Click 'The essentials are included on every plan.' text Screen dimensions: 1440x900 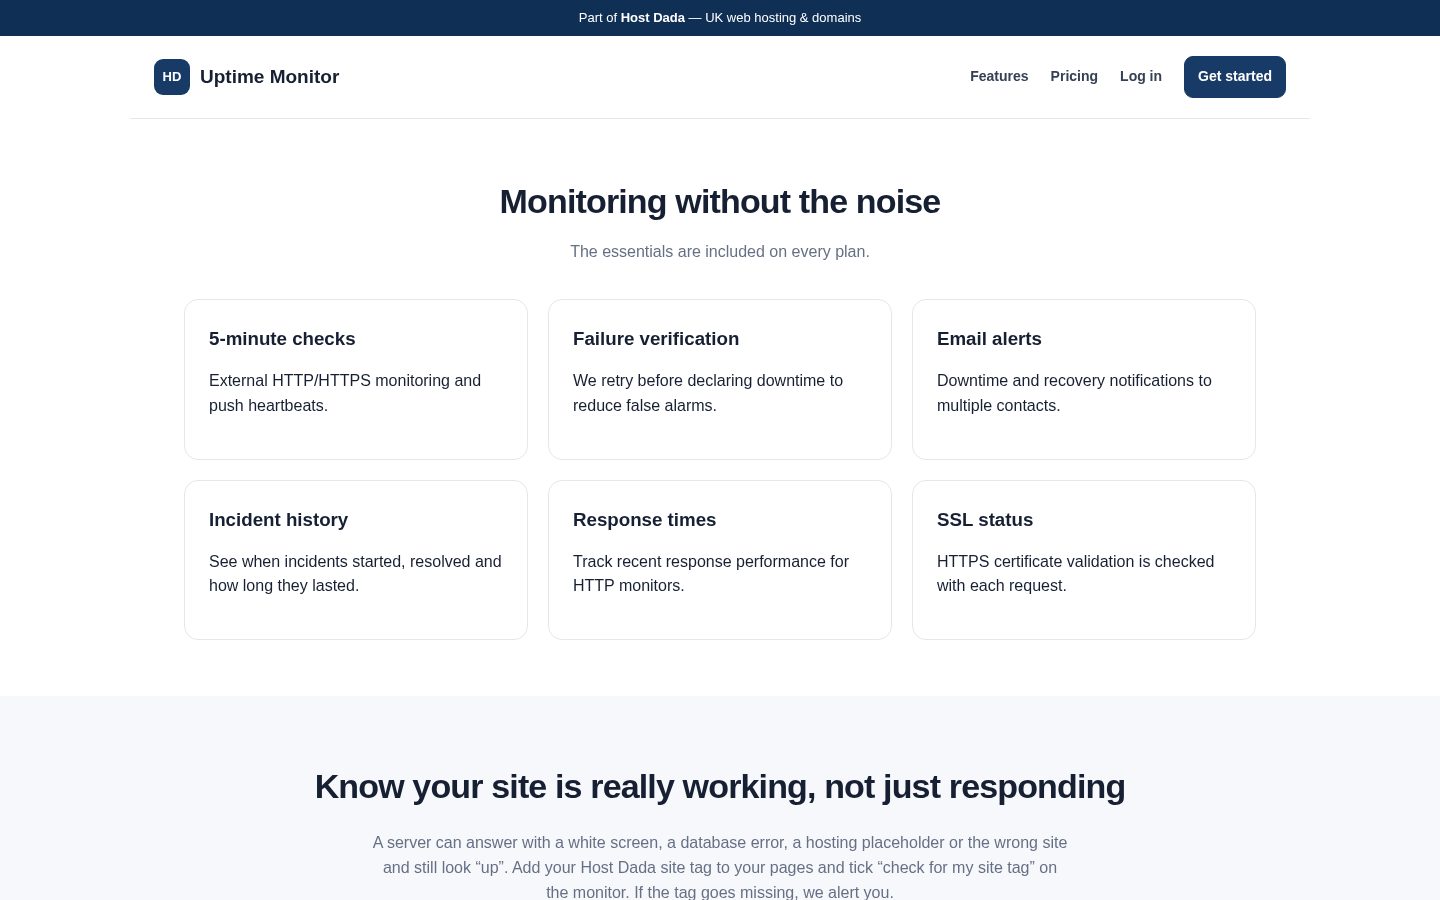click(x=720, y=252)
